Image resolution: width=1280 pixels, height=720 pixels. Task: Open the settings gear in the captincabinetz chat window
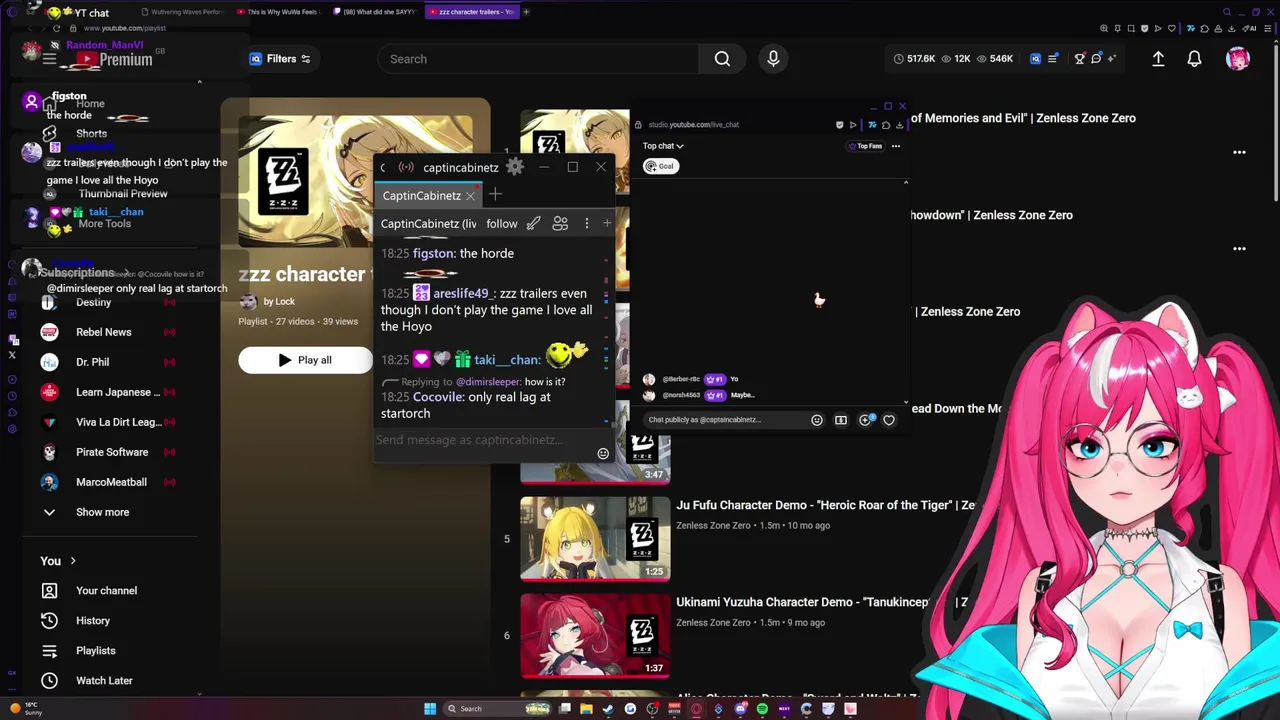[514, 167]
